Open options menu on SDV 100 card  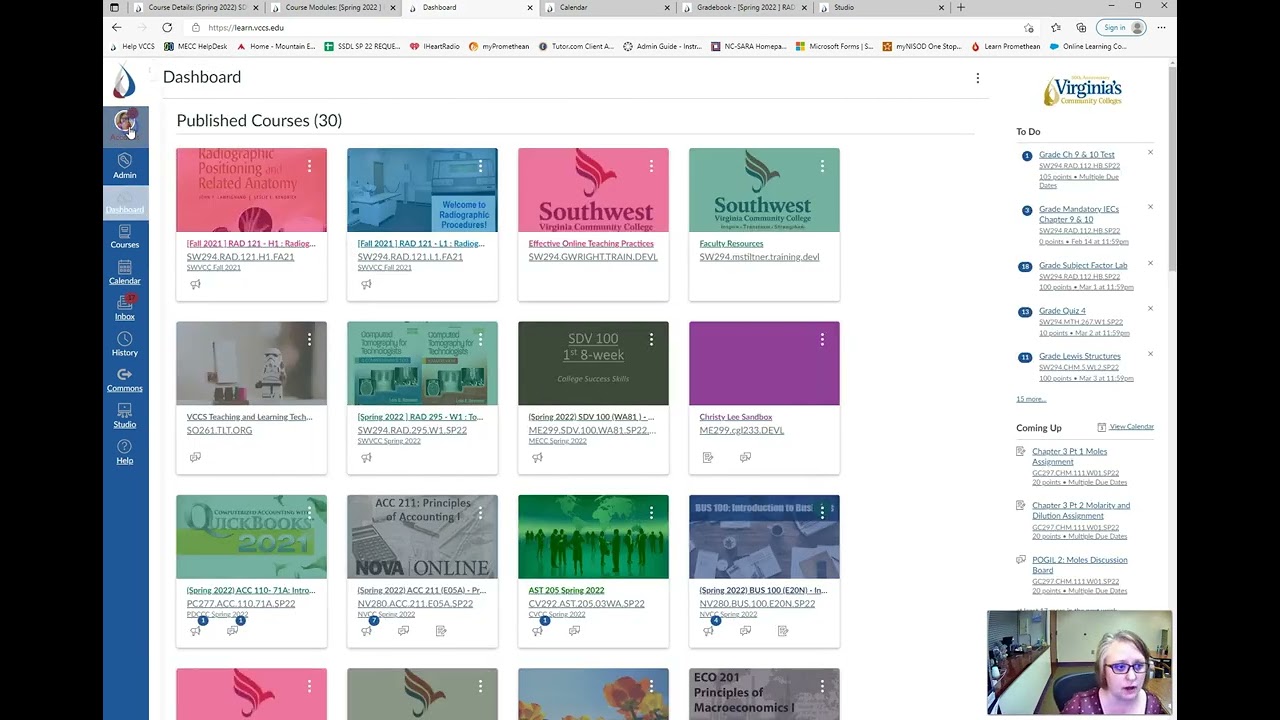click(x=651, y=340)
